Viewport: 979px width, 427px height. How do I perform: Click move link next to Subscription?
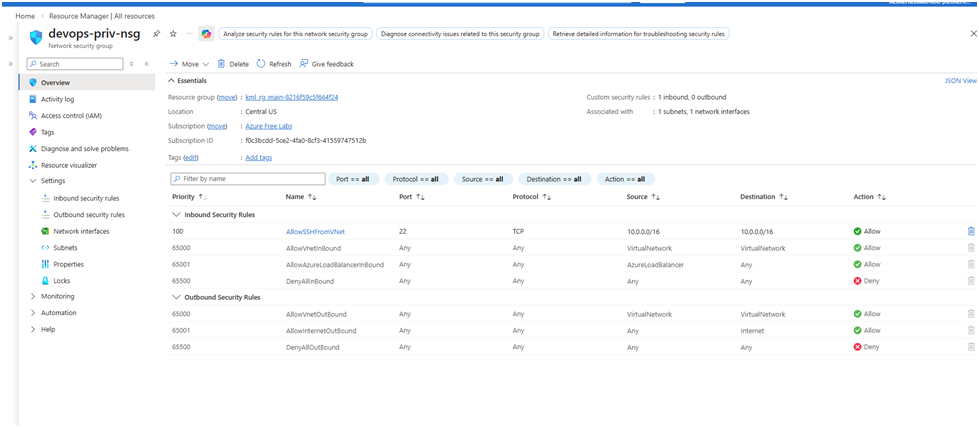pos(217,126)
